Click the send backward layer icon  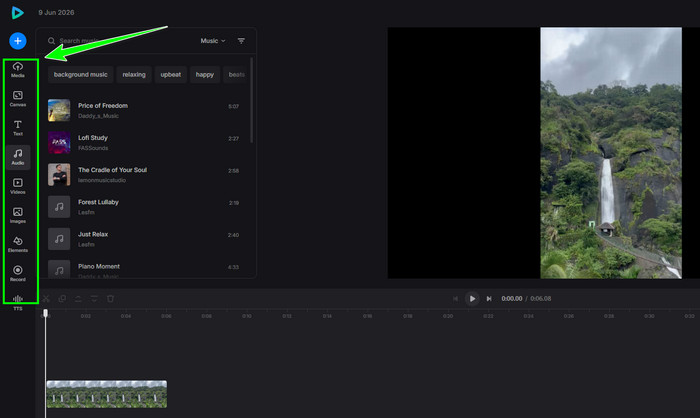click(x=94, y=298)
